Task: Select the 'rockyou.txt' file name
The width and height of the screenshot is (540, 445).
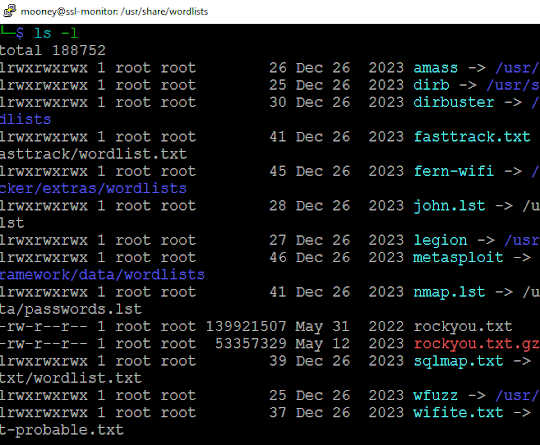Action: click(x=463, y=326)
